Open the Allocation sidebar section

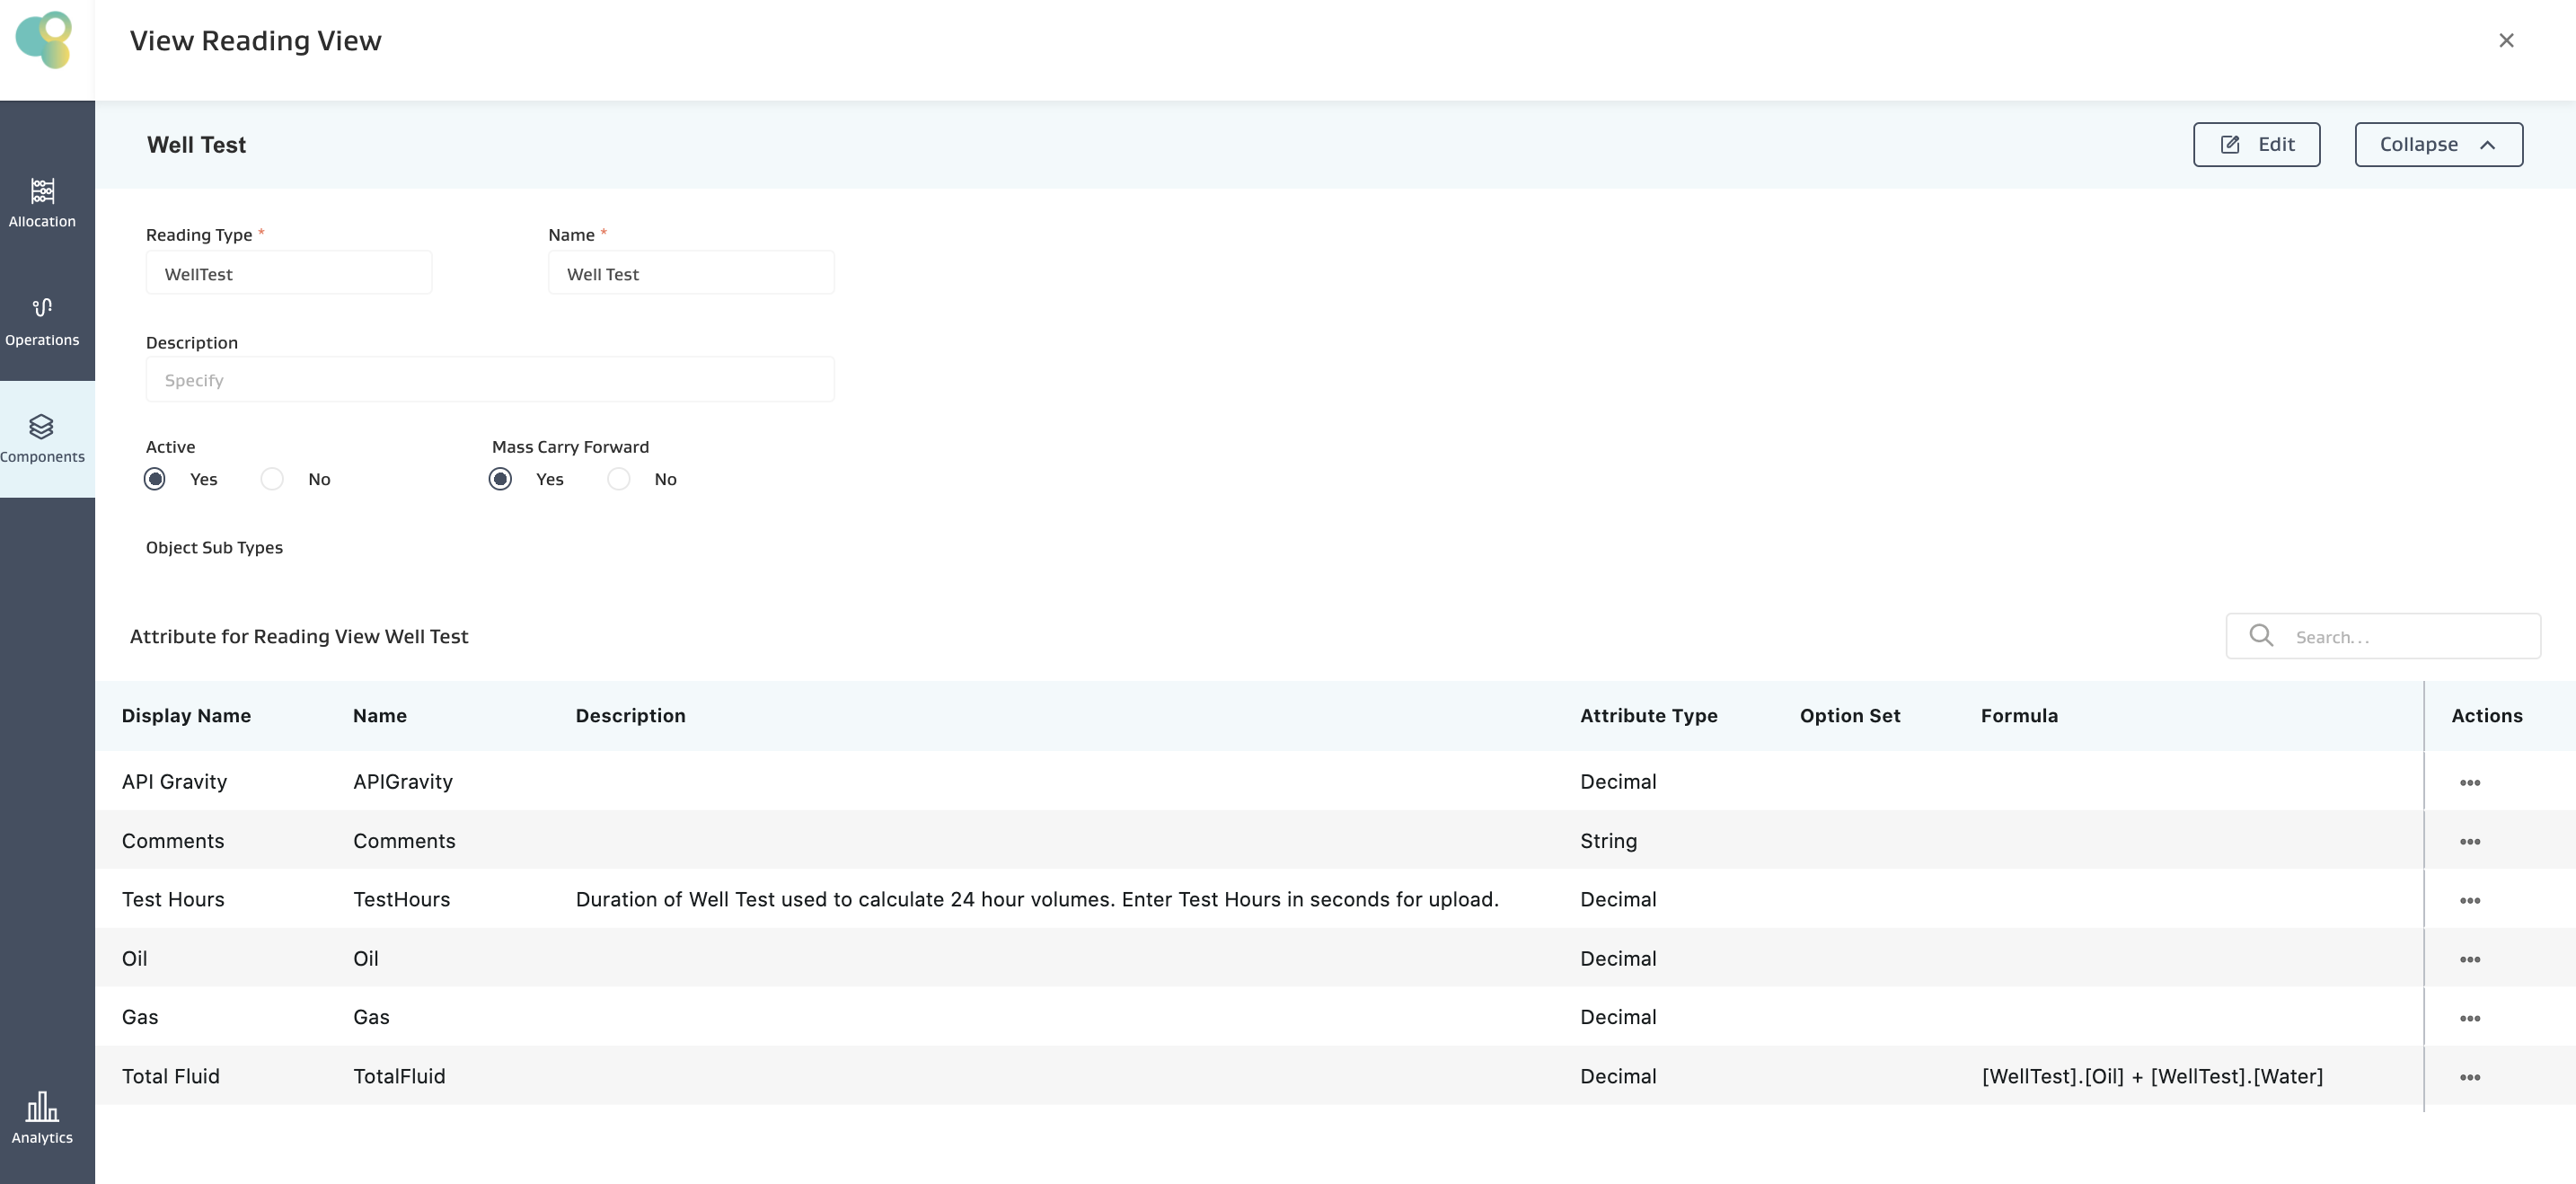pos(42,202)
